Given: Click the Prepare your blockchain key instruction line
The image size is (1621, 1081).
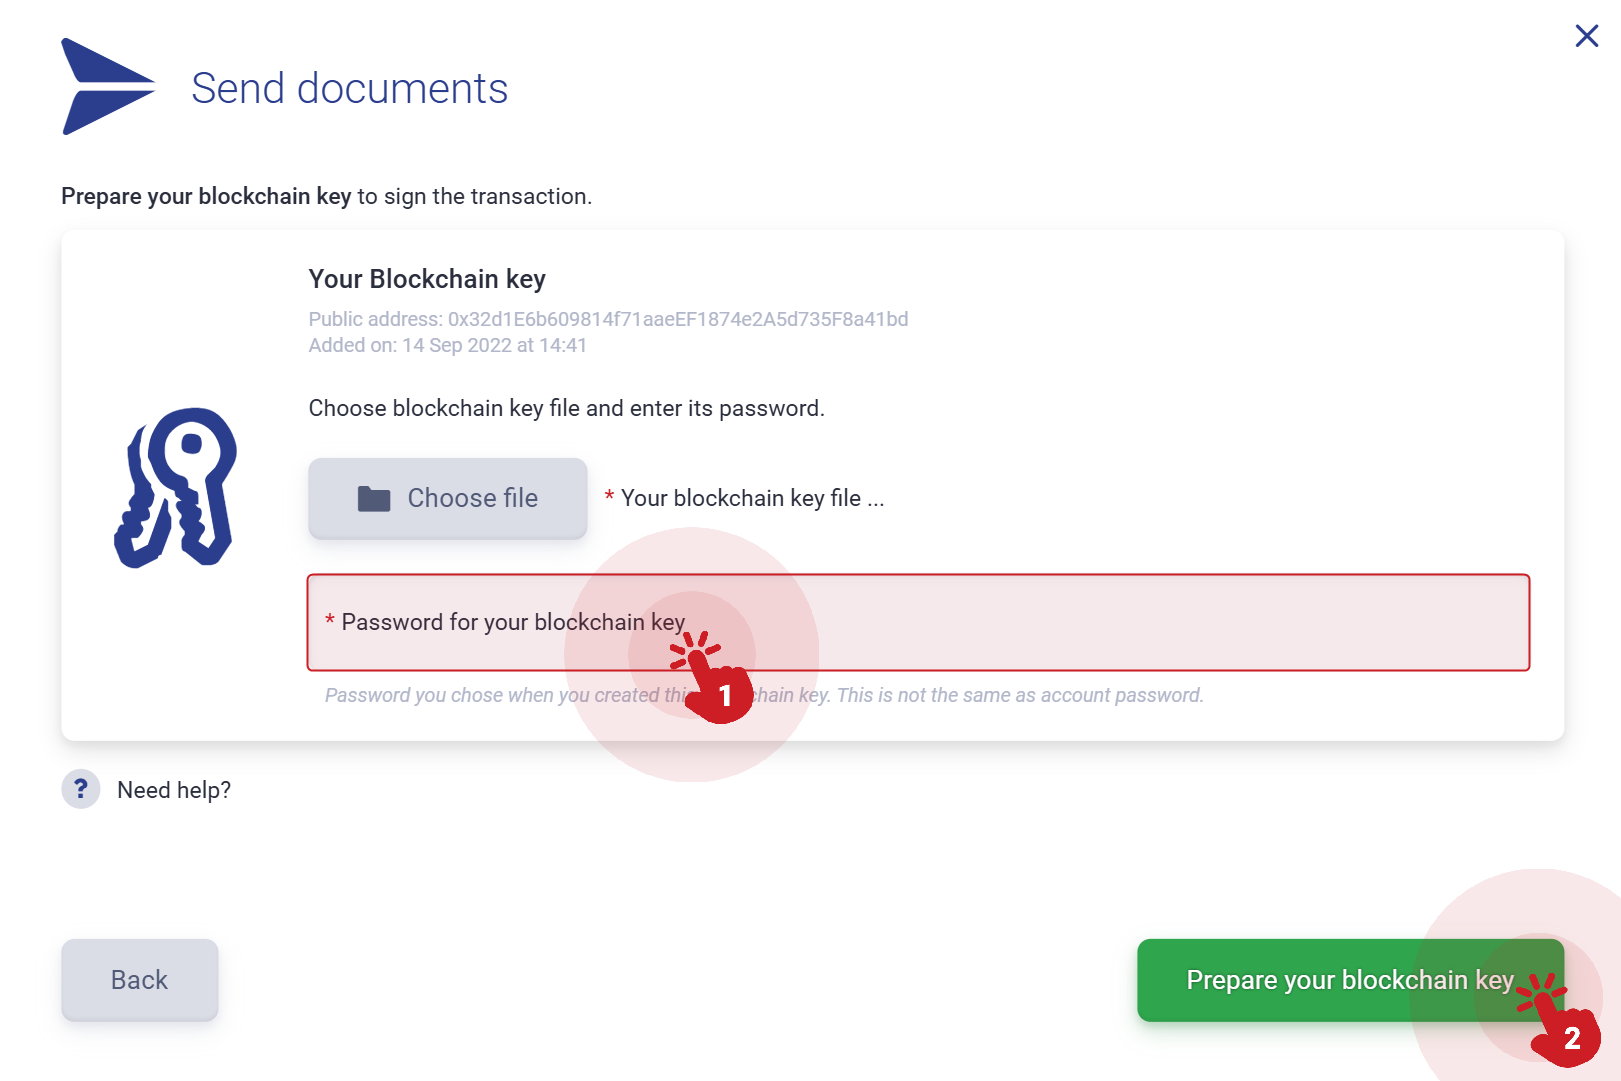Looking at the screenshot, I should click(326, 196).
